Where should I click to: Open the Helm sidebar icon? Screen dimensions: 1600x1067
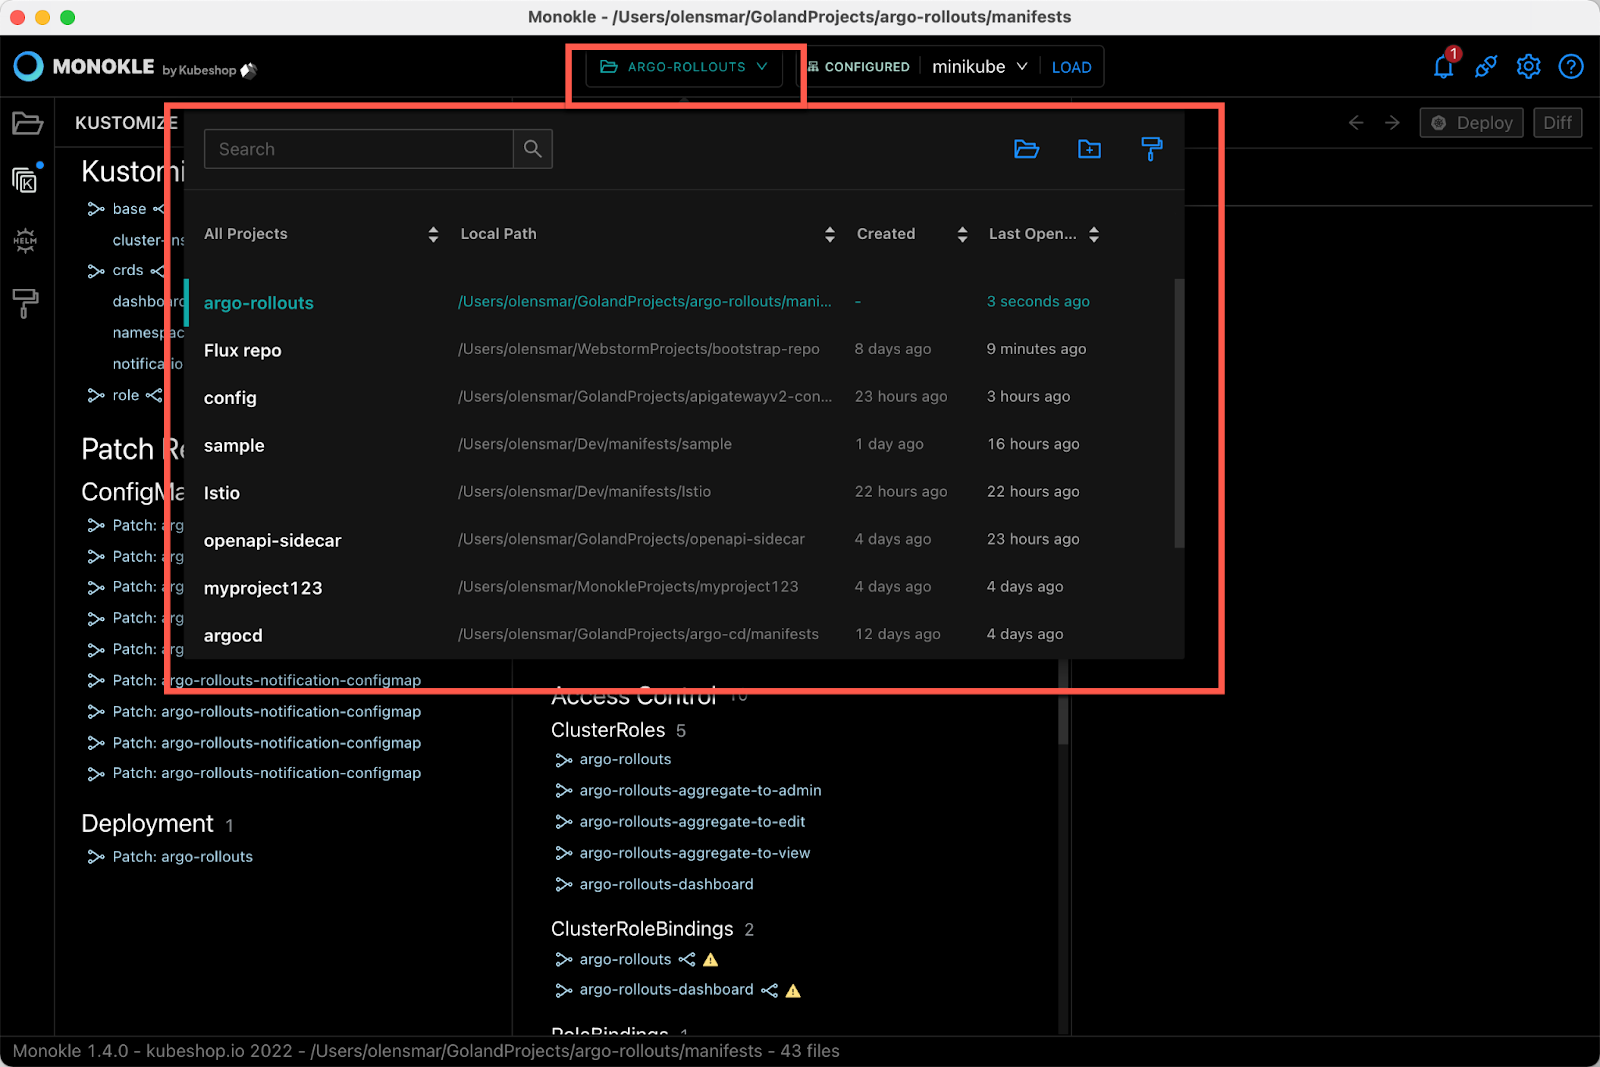[x=26, y=240]
